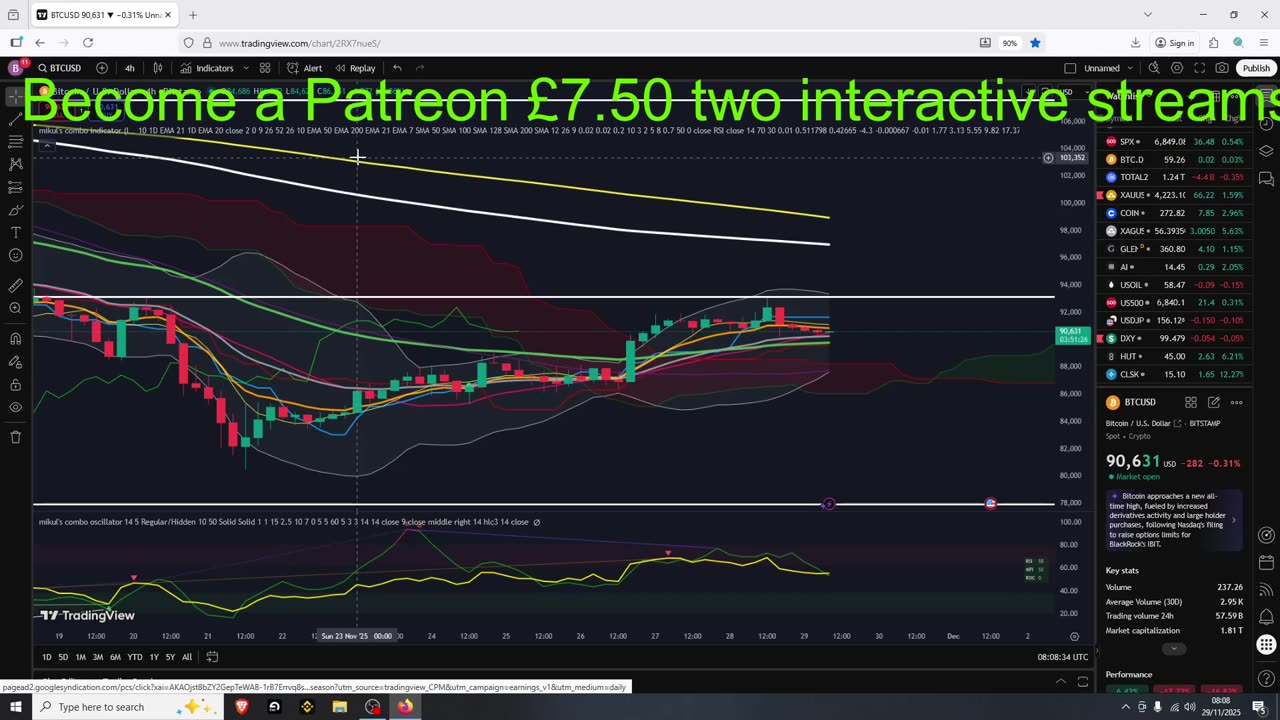Select the Text annotation tool
The image size is (1280, 720).
click(x=15, y=232)
